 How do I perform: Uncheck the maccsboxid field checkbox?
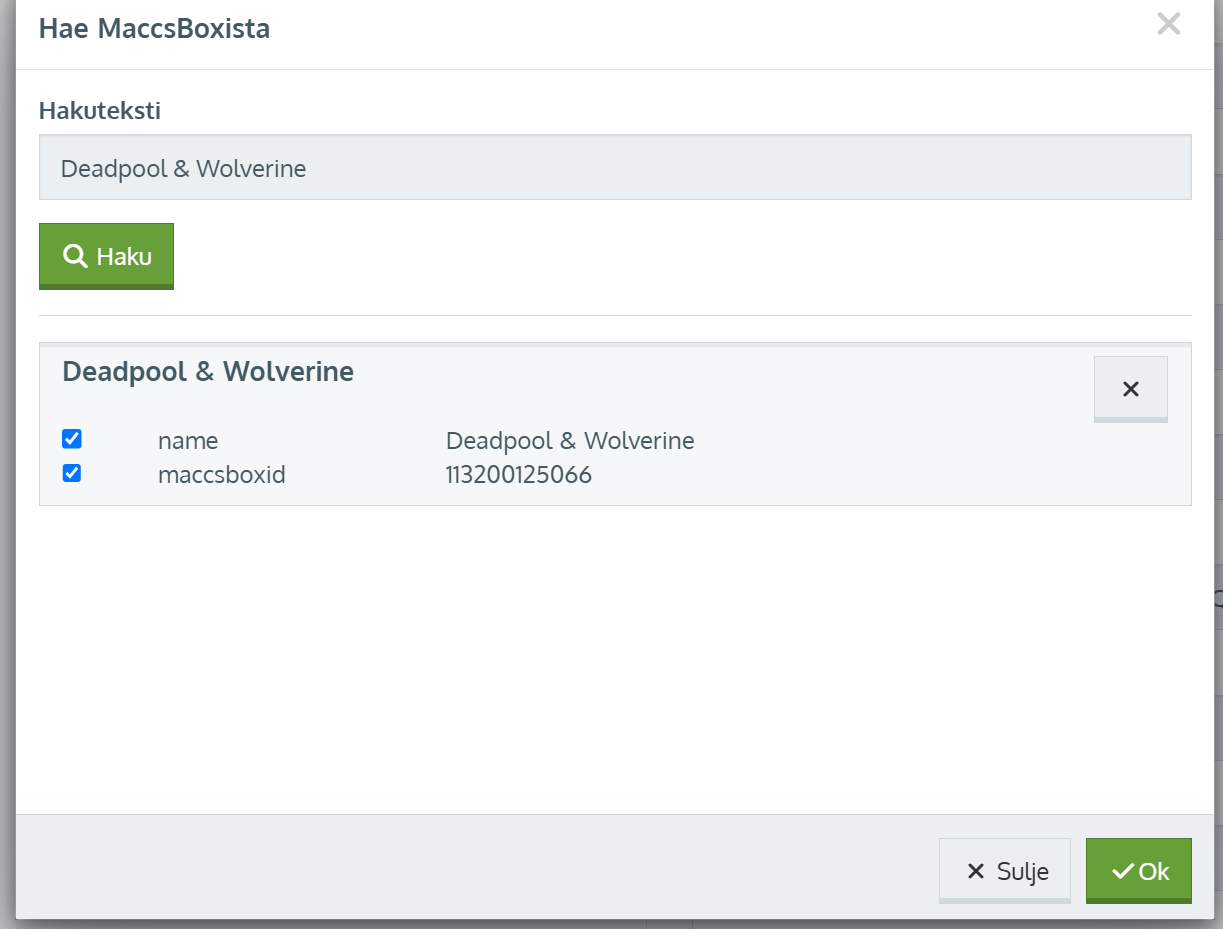72,473
